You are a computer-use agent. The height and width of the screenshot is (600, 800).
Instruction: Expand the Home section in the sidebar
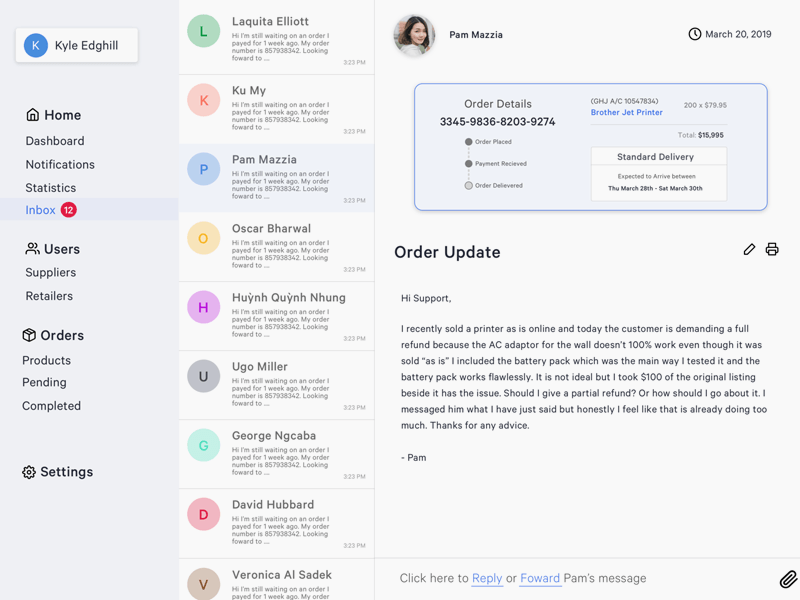58,115
